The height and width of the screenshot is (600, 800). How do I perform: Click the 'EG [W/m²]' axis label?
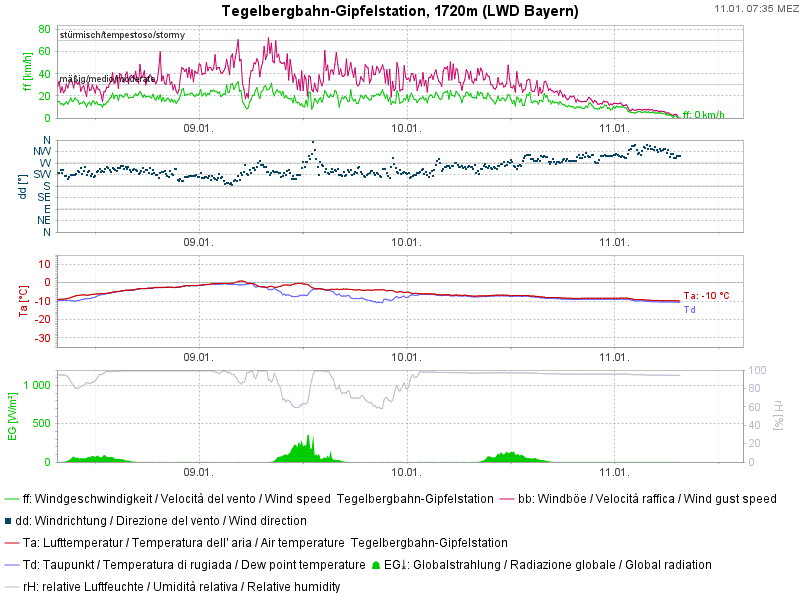click(x=12, y=417)
